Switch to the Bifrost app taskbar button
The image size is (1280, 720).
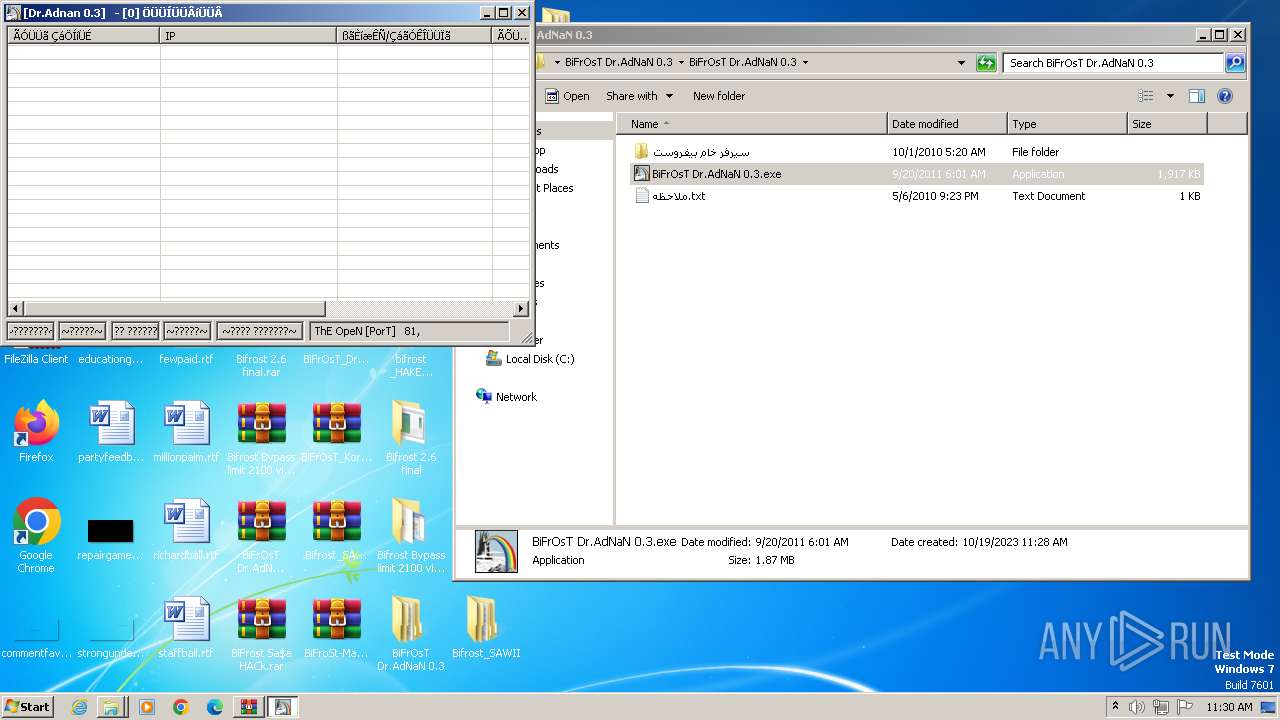tap(283, 707)
